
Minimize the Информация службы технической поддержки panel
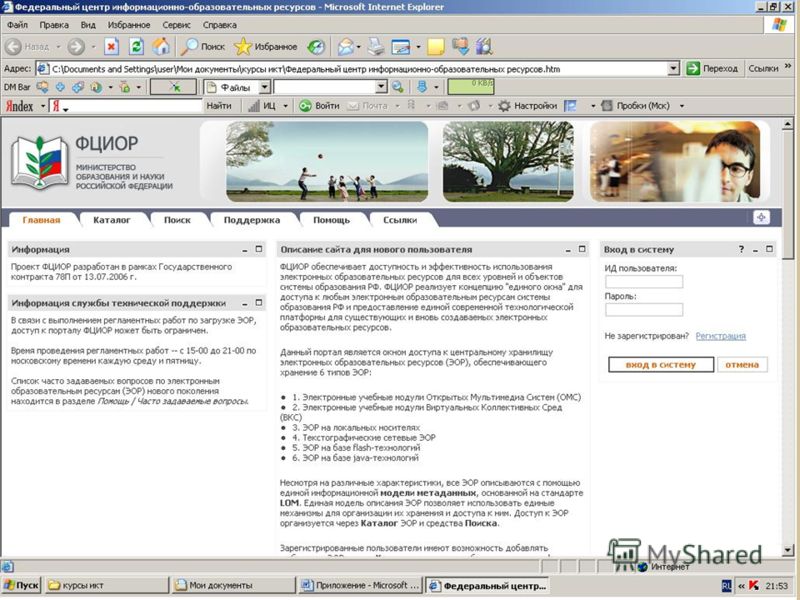pyautogui.click(x=245, y=304)
